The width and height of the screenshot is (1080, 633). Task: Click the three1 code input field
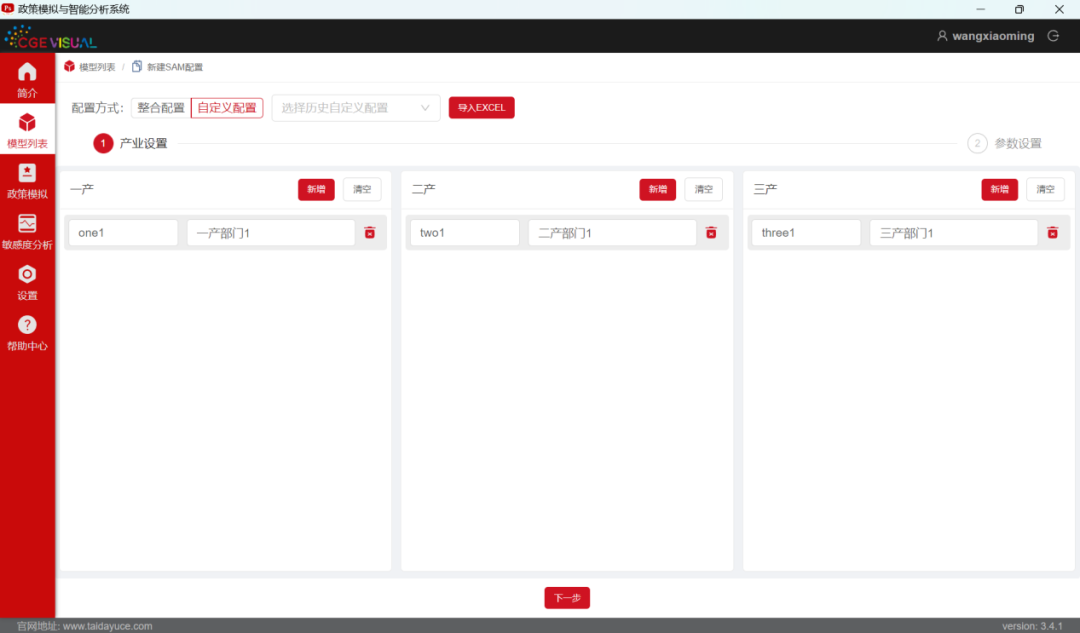[807, 233]
